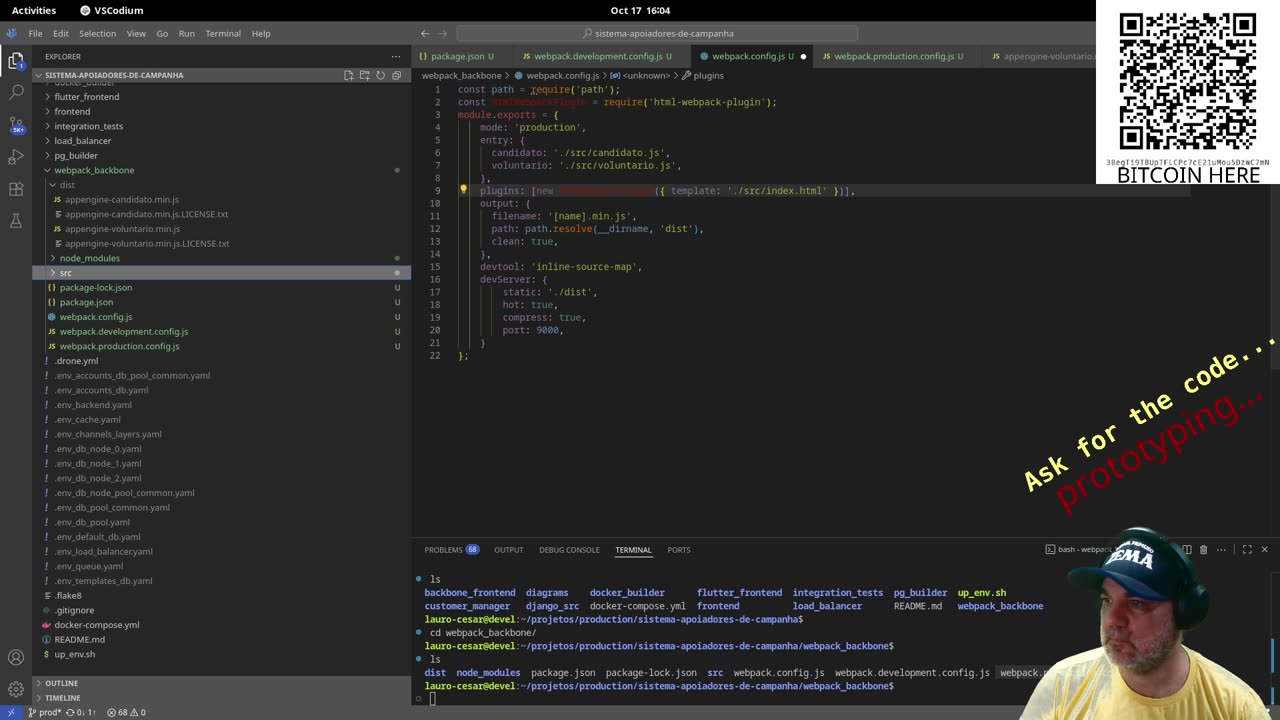Screen dimensions: 1280x720
Task: Refresh the Explorer file tree
Action: pyautogui.click(x=380, y=75)
